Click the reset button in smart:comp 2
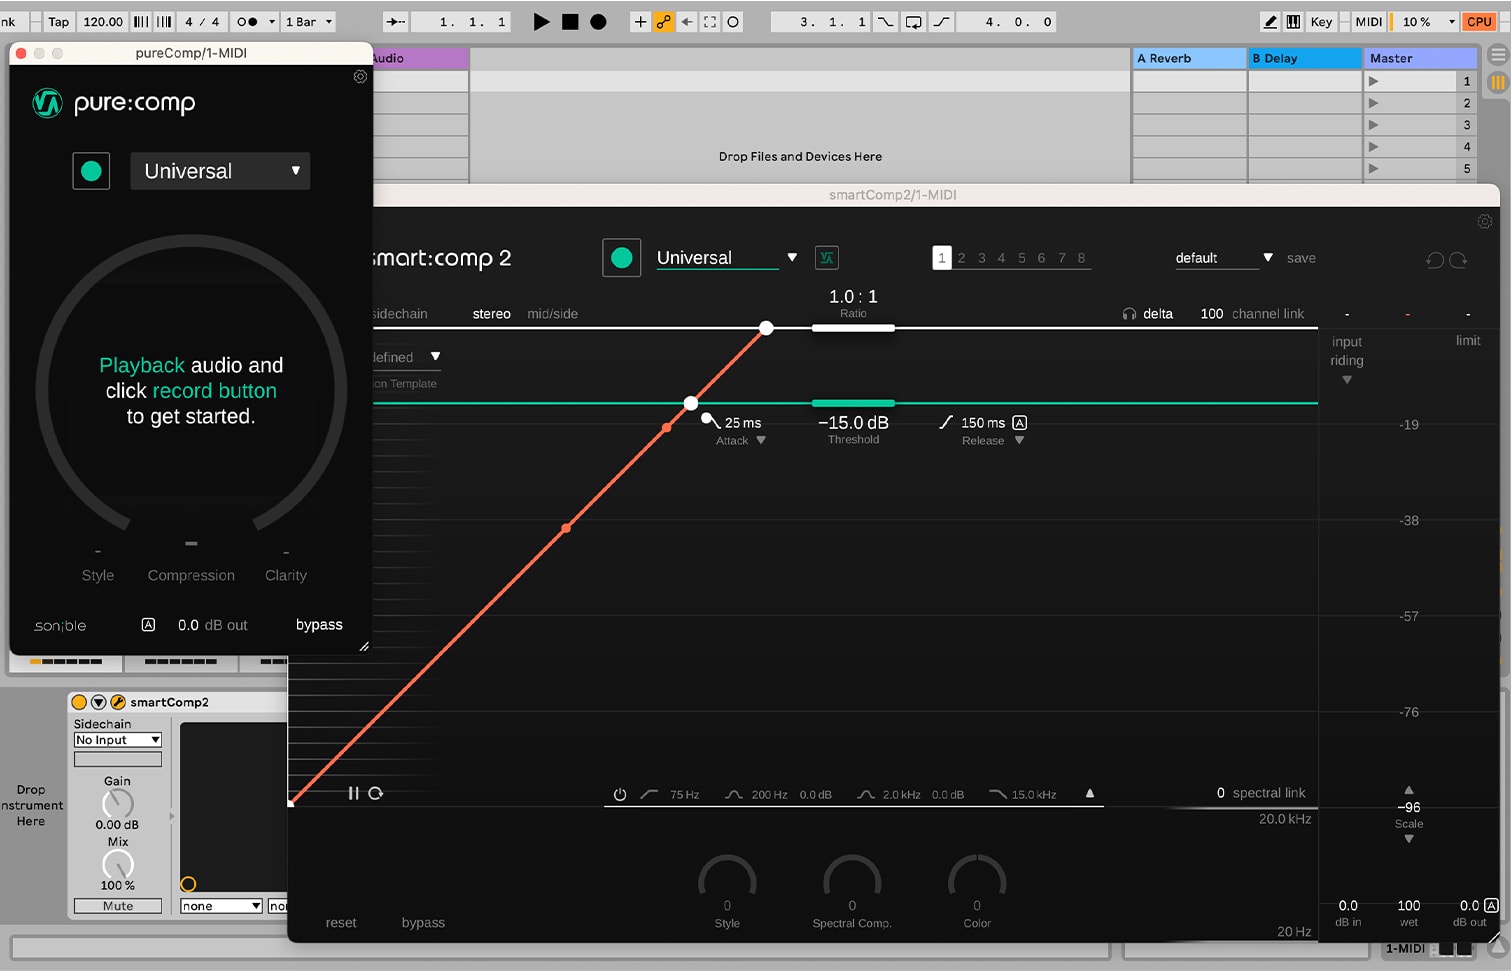This screenshot has width=1511, height=971. pyautogui.click(x=341, y=923)
